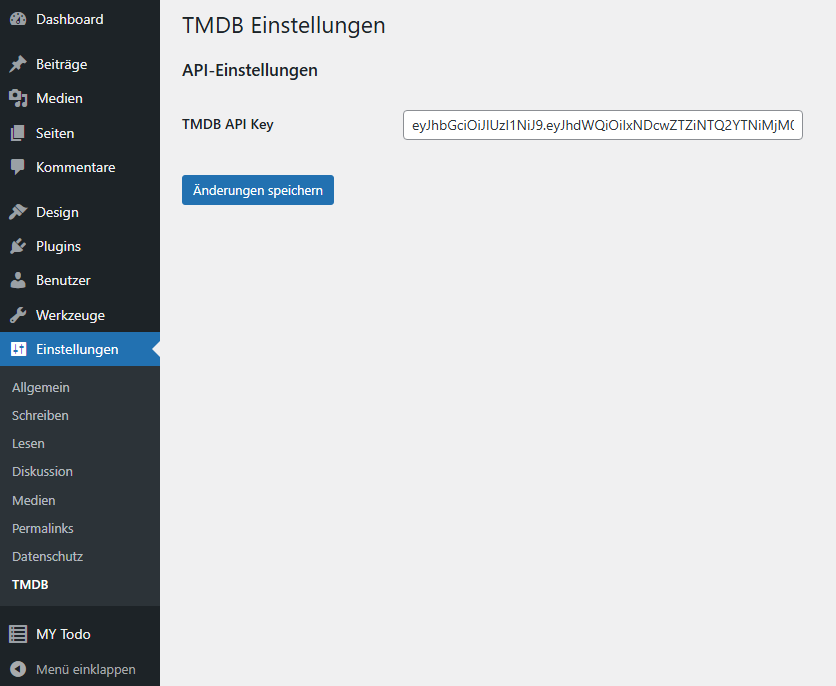
Task: Click the API-Einstellungen section heading
Action: pyautogui.click(x=250, y=70)
